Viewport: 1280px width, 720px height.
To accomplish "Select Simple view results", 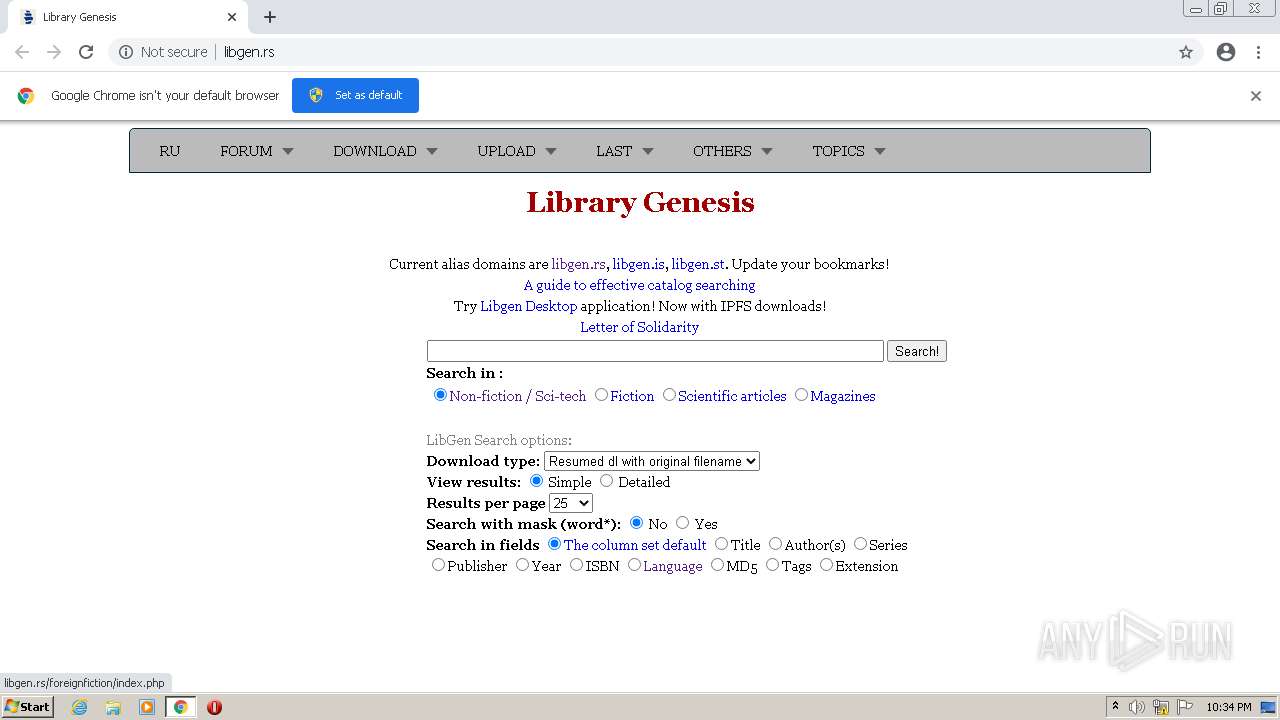I will tap(537, 481).
